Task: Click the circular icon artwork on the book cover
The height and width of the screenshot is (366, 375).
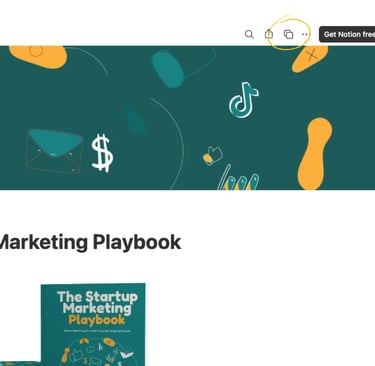Action: pyautogui.click(x=97, y=352)
